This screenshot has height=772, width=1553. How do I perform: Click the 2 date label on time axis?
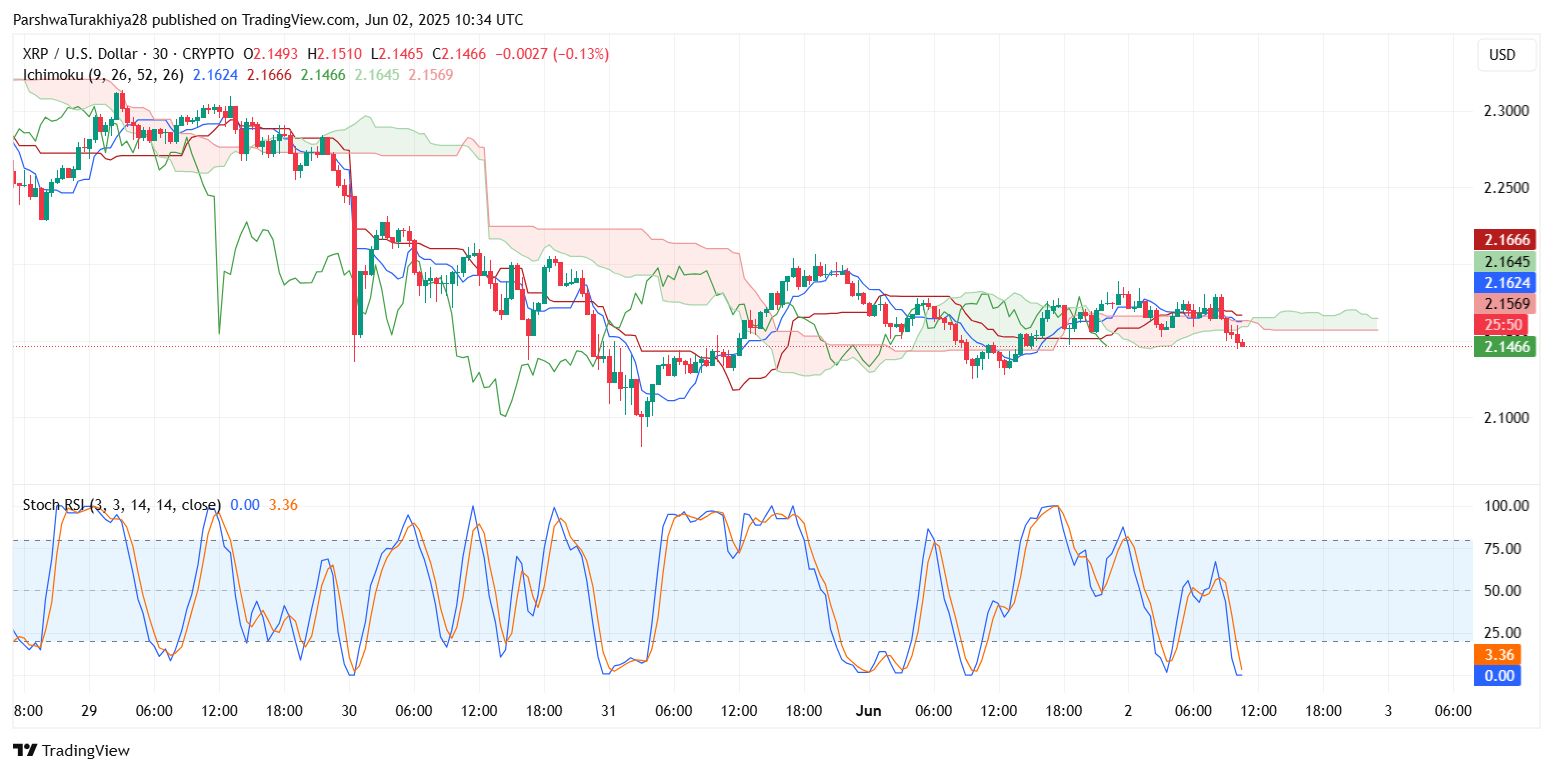[1128, 710]
